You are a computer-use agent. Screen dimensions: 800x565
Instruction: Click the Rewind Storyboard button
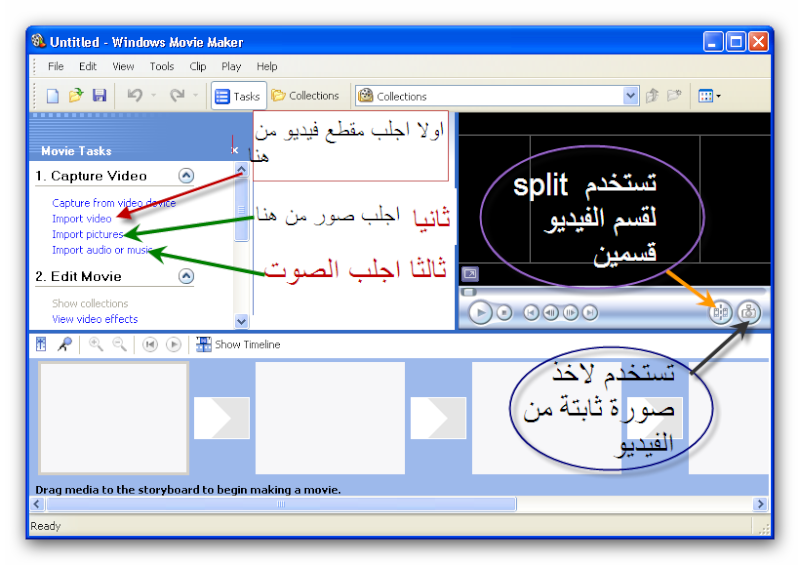tap(149, 345)
